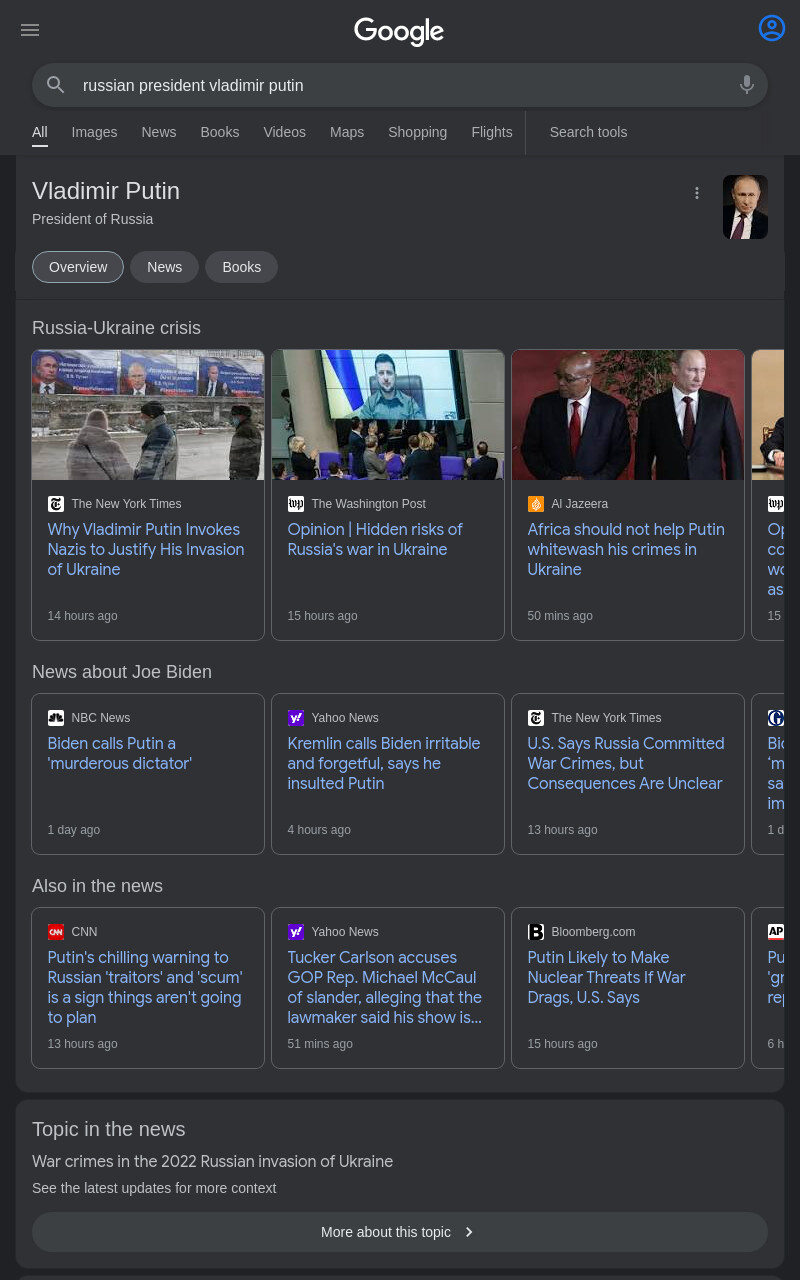Click the 'President of Russia' subtitle

pyautogui.click(x=92, y=219)
